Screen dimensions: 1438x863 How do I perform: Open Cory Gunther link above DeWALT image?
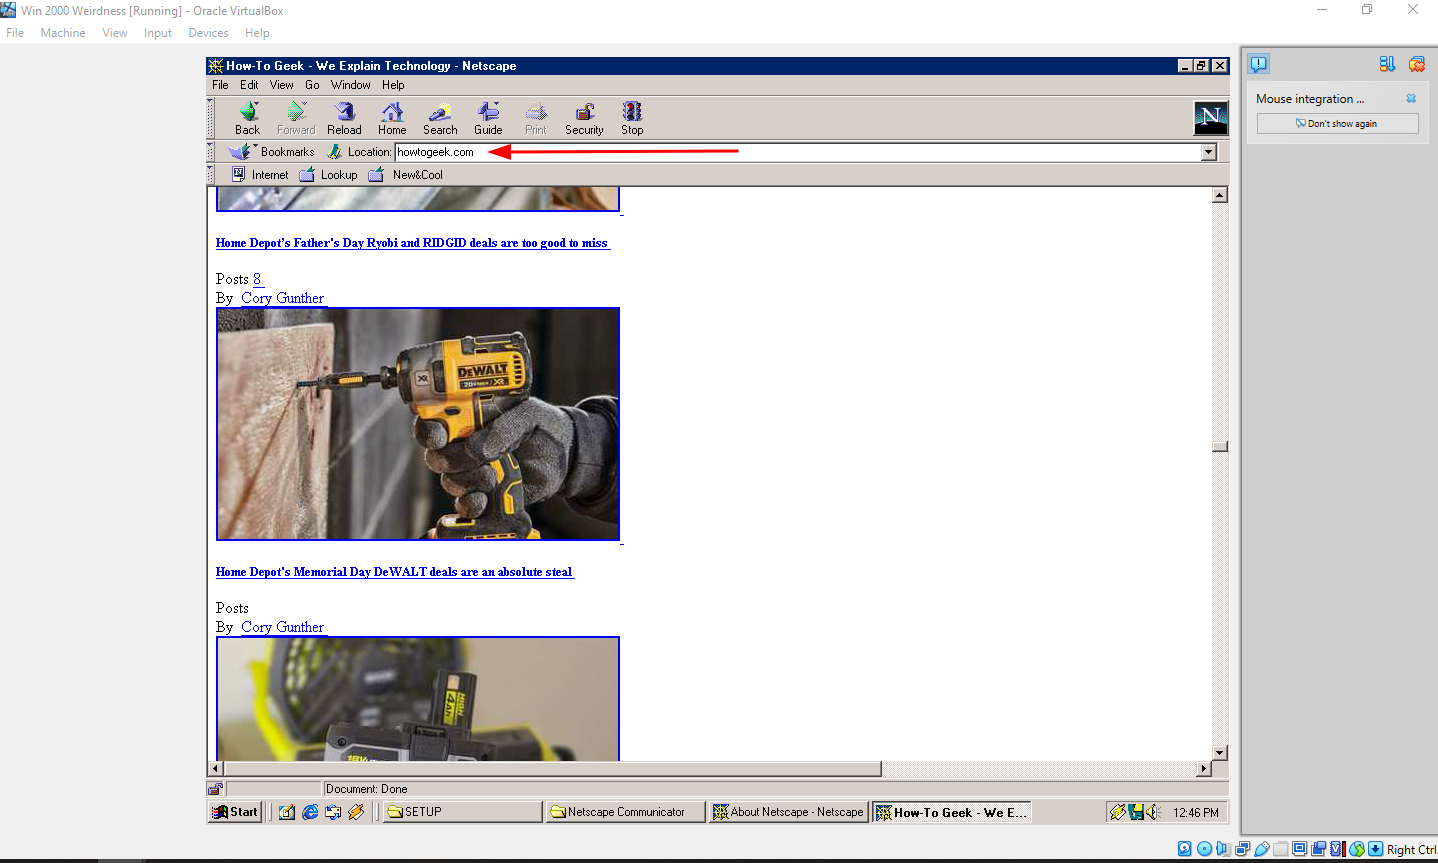(283, 298)
